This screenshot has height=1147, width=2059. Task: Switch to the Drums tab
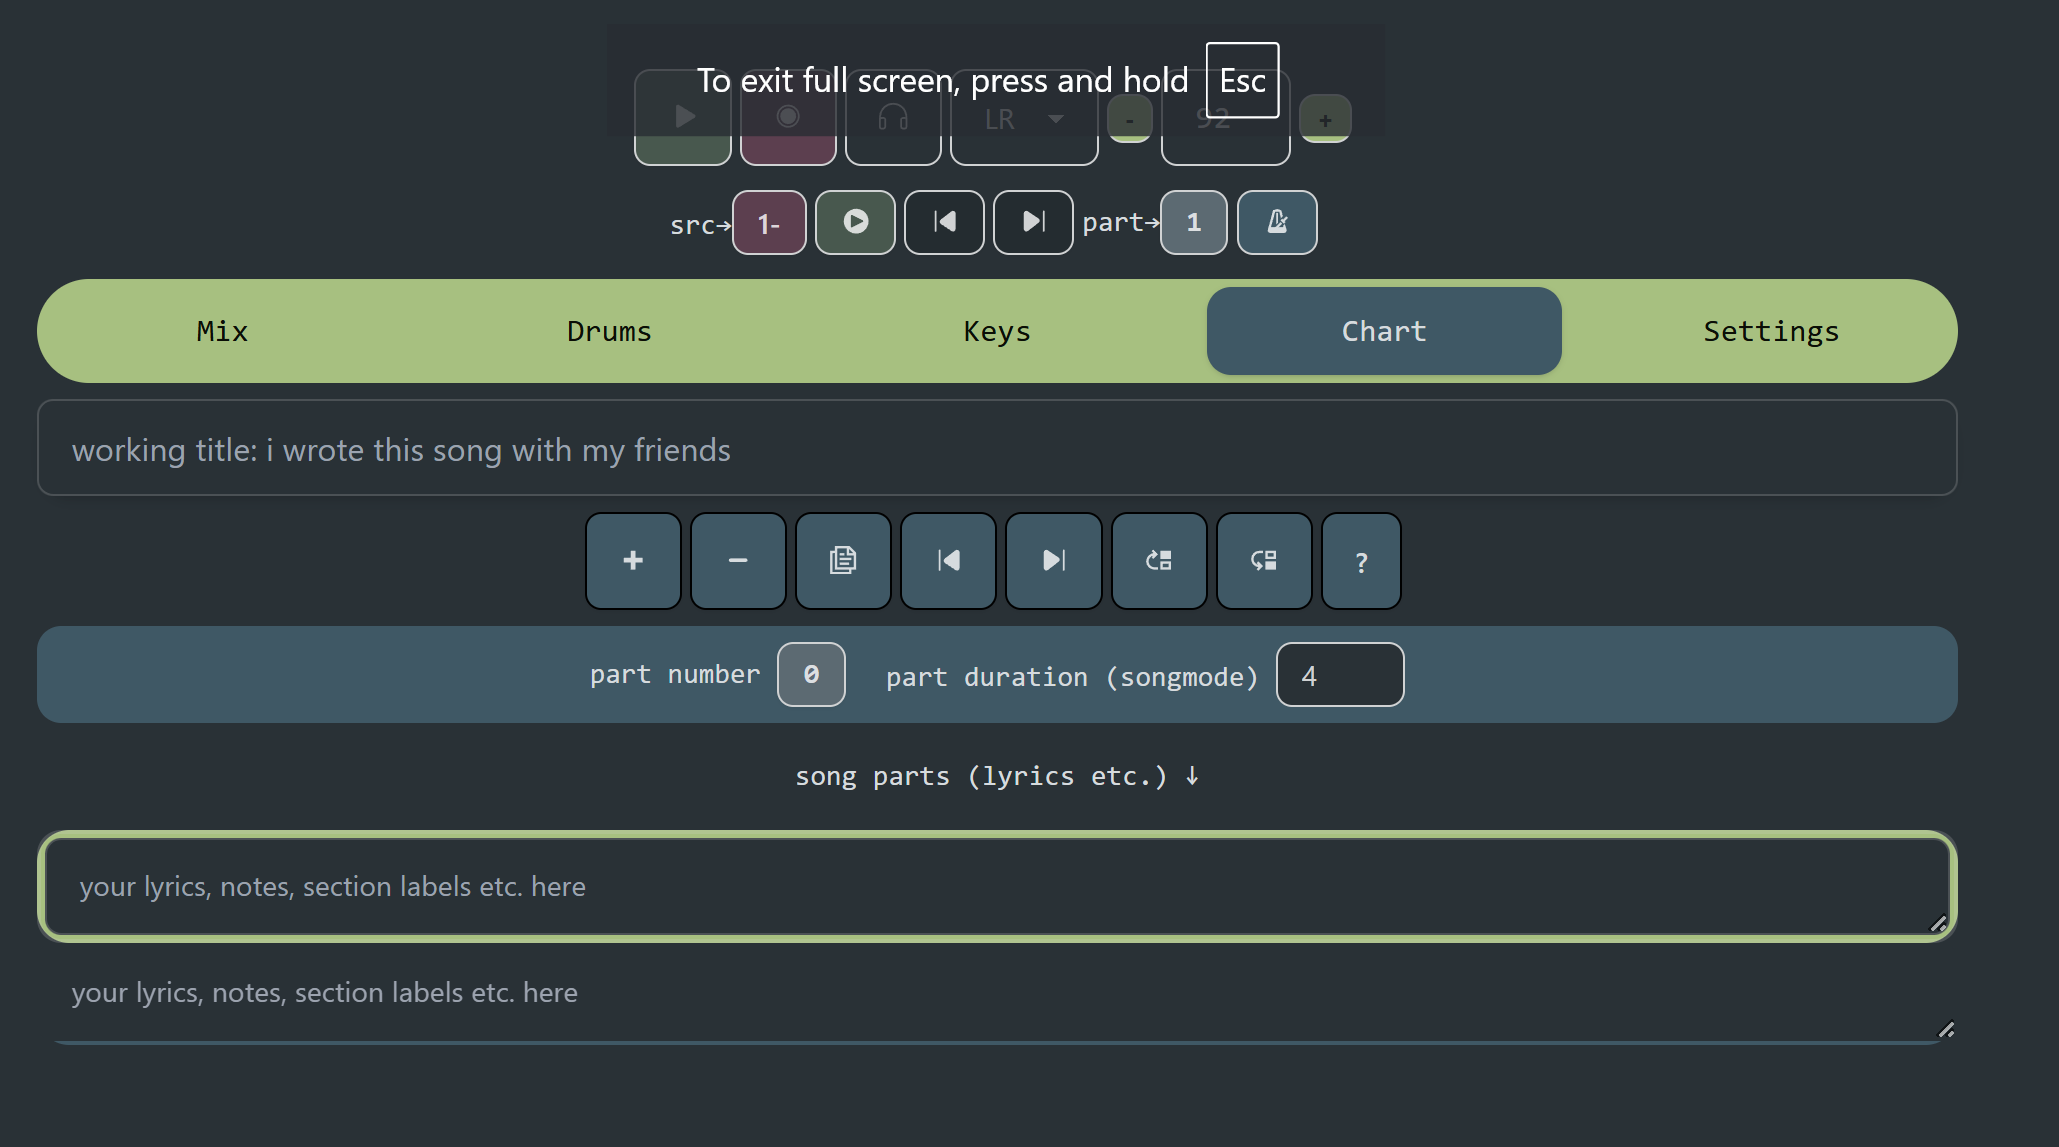(x=609, y=331)
